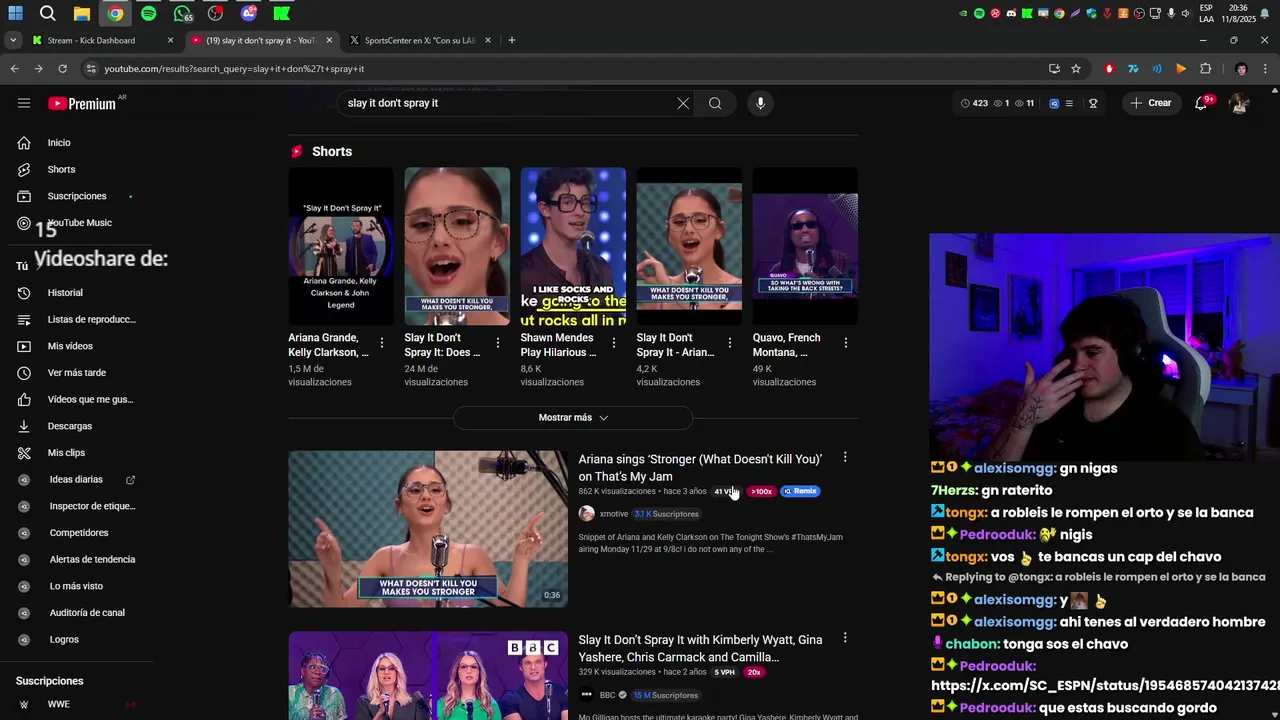
Task: Open Lo más visto entry
Action: [78, 586]
